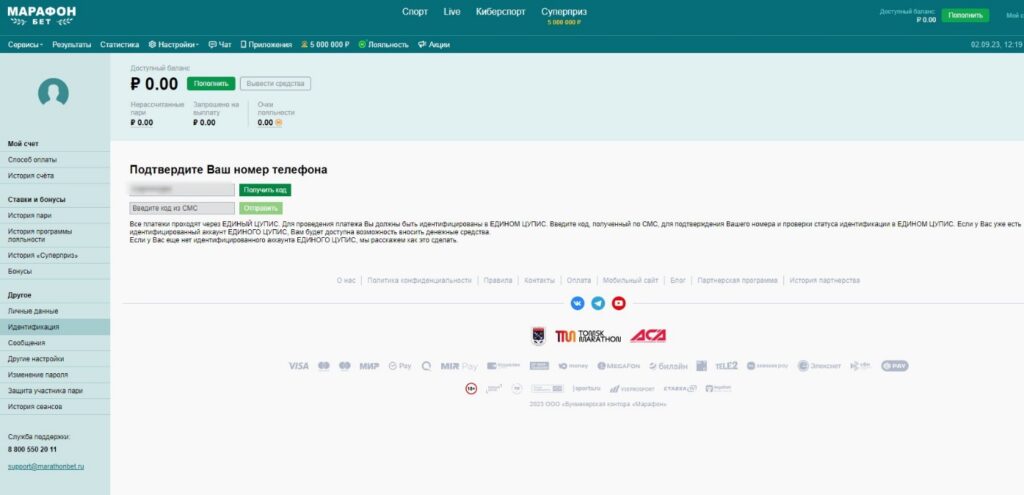Click the phone number input field
Screen dimensions: 1024x495
click(x=182, y=189)
